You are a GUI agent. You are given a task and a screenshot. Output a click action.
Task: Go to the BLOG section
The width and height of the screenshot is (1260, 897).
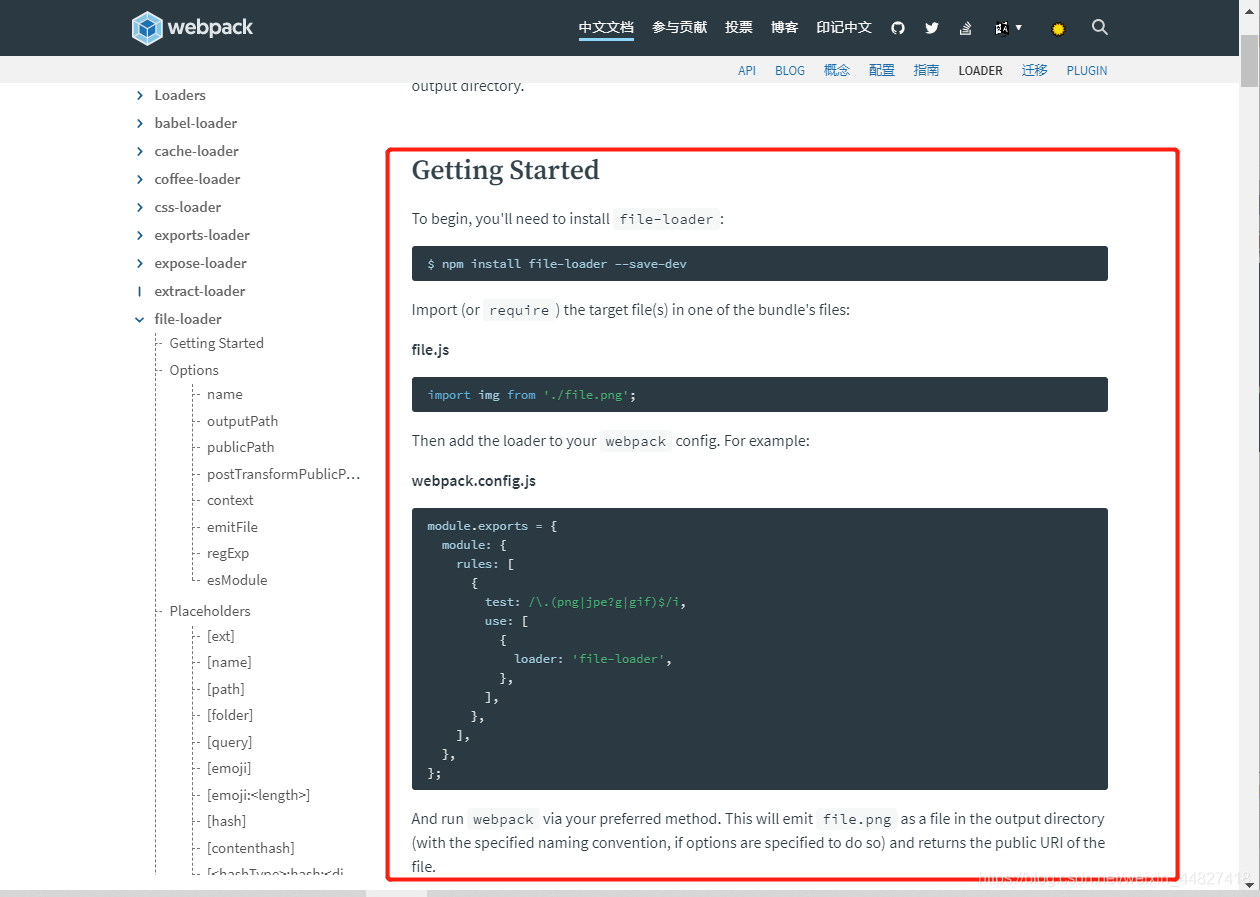(x=790, y=70)
